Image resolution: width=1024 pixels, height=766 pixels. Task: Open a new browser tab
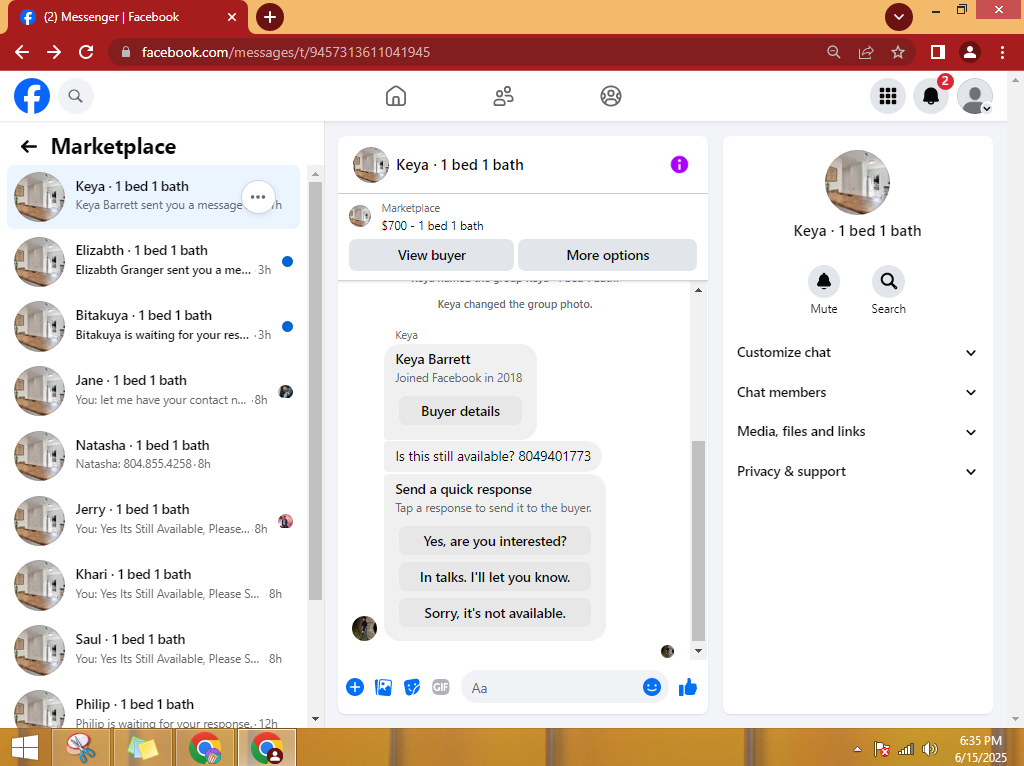click(270, 17)
